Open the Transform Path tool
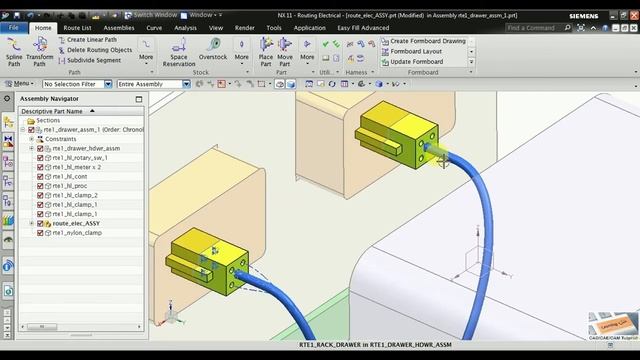Image resolution: width=640 pixels, height=360 pixels. pos(40,51)
